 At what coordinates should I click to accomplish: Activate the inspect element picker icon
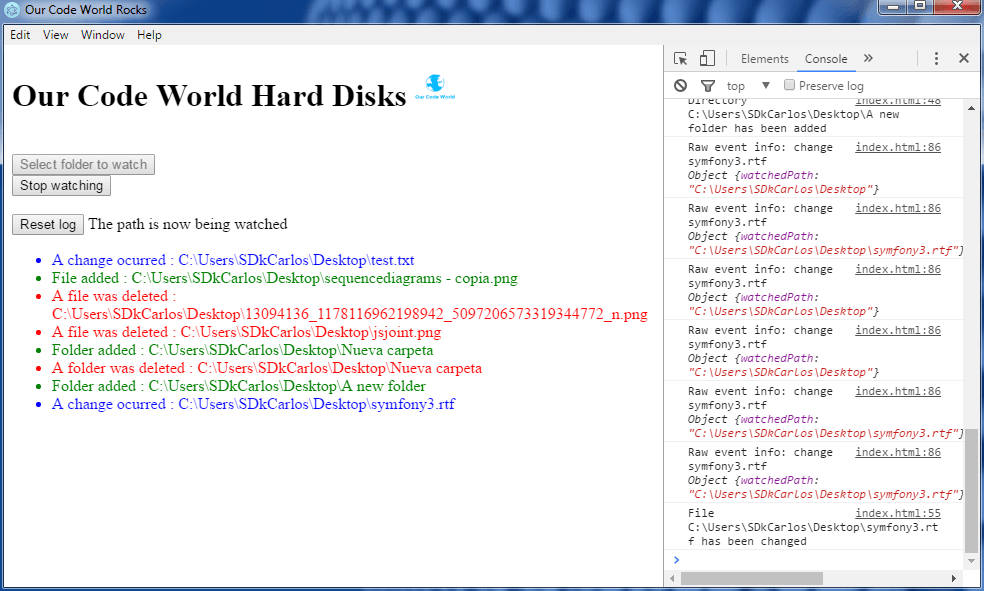coord(681,59)
